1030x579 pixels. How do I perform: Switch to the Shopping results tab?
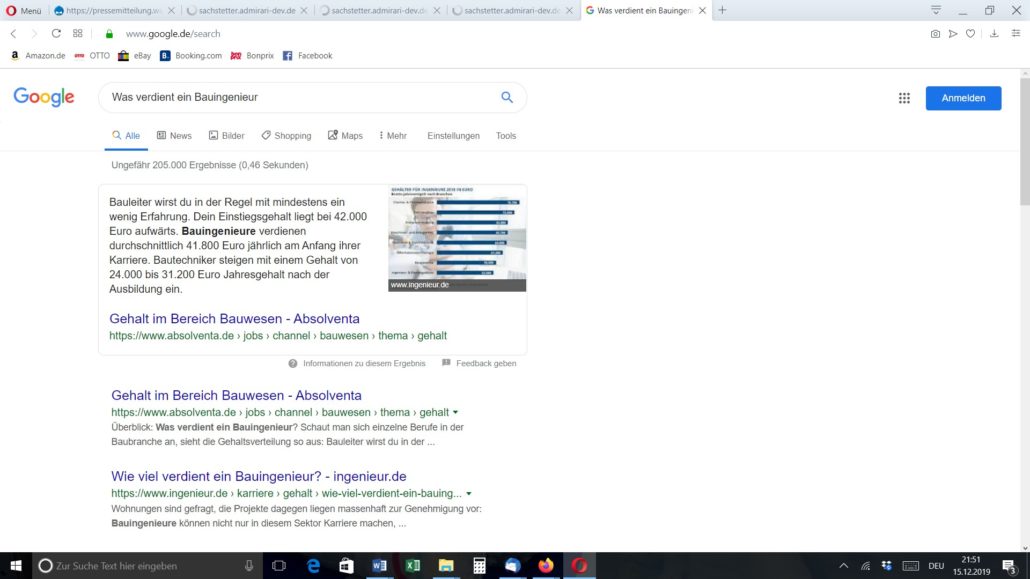286,136
